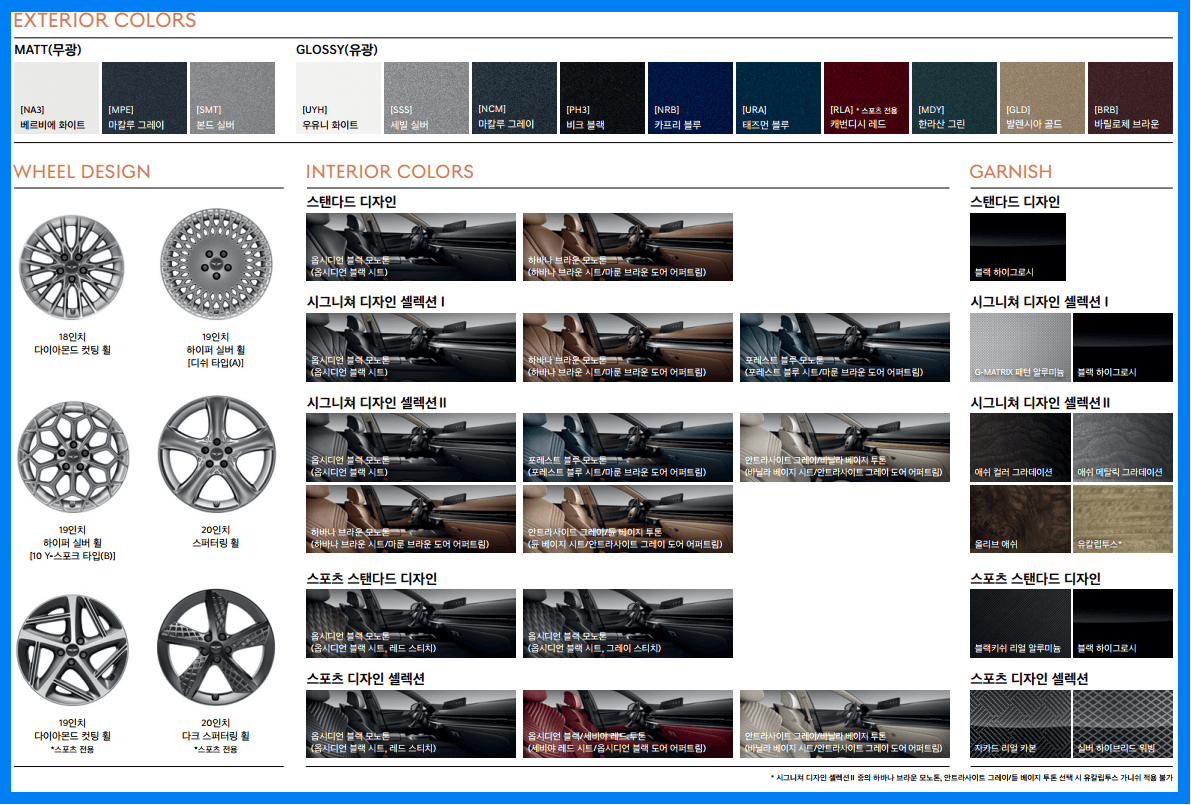
Task: Select the matte [MPE] 마칼루 그레이 swatch
Action: click(144, 98)
